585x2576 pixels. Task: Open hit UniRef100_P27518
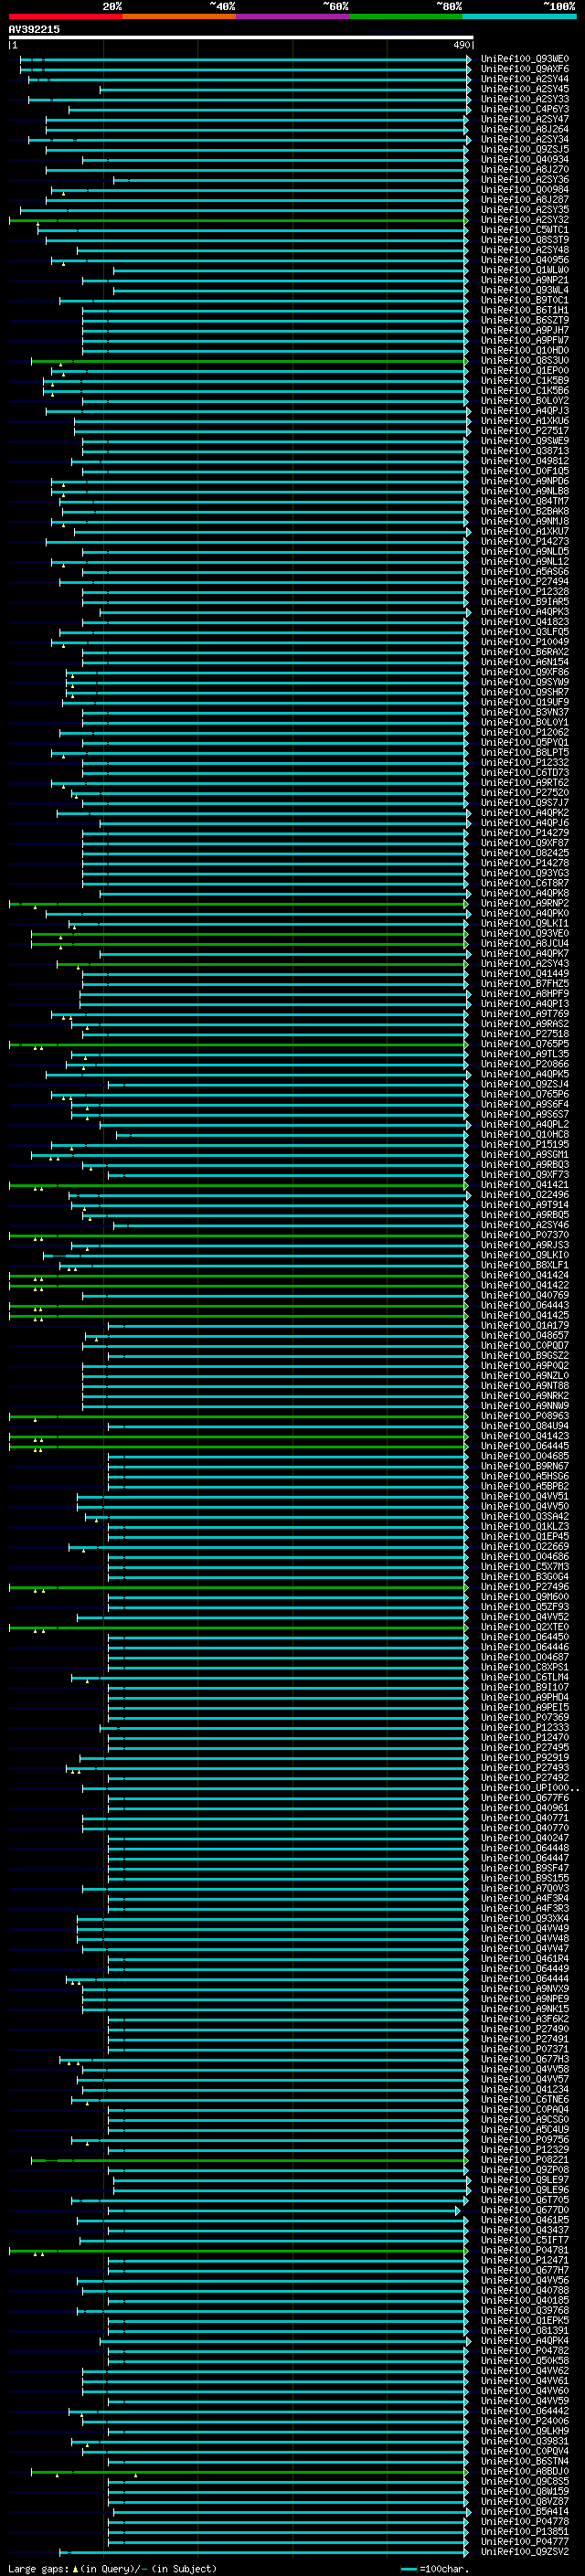[525, 1034]
